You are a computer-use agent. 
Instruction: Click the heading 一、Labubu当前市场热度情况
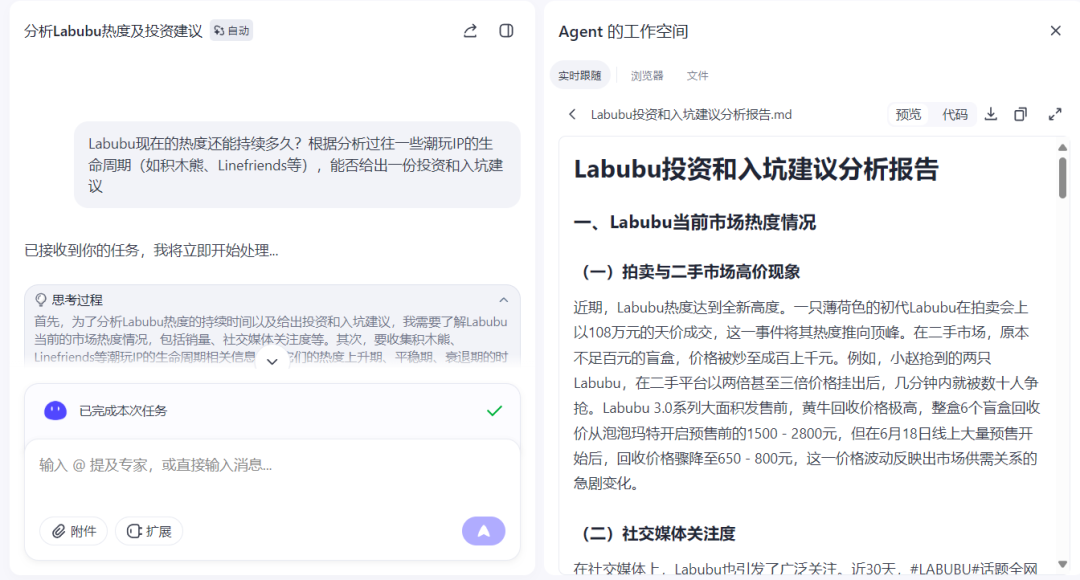click(695, 222)
